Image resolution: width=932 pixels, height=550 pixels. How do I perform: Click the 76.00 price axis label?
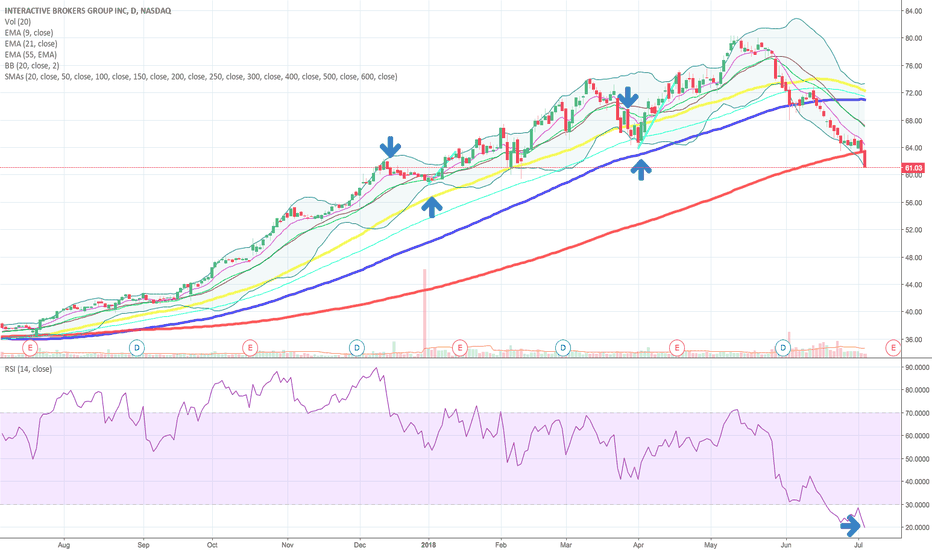[x=912, y=66]
